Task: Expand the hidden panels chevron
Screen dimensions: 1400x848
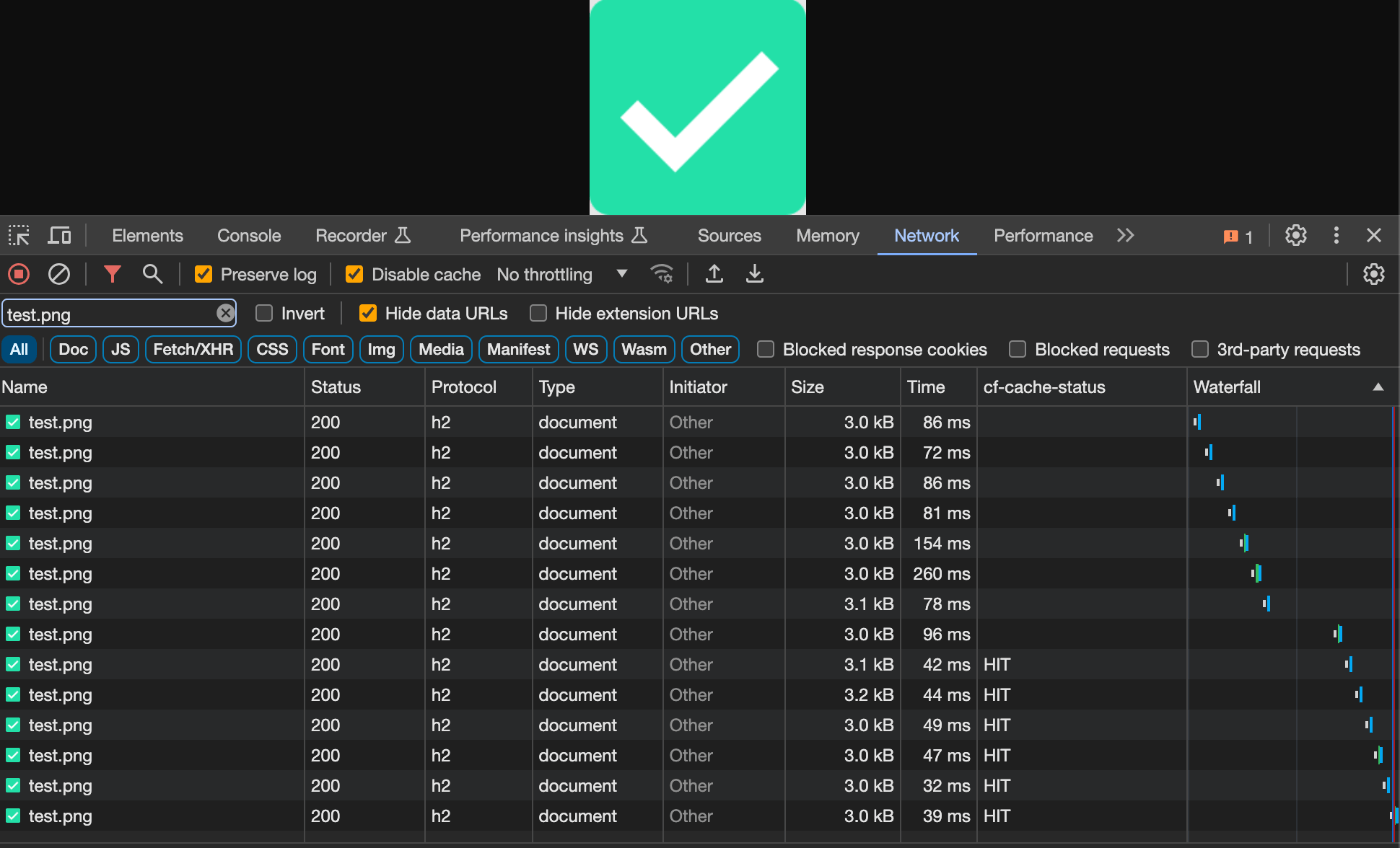Action: click(x=1125, y=235)
